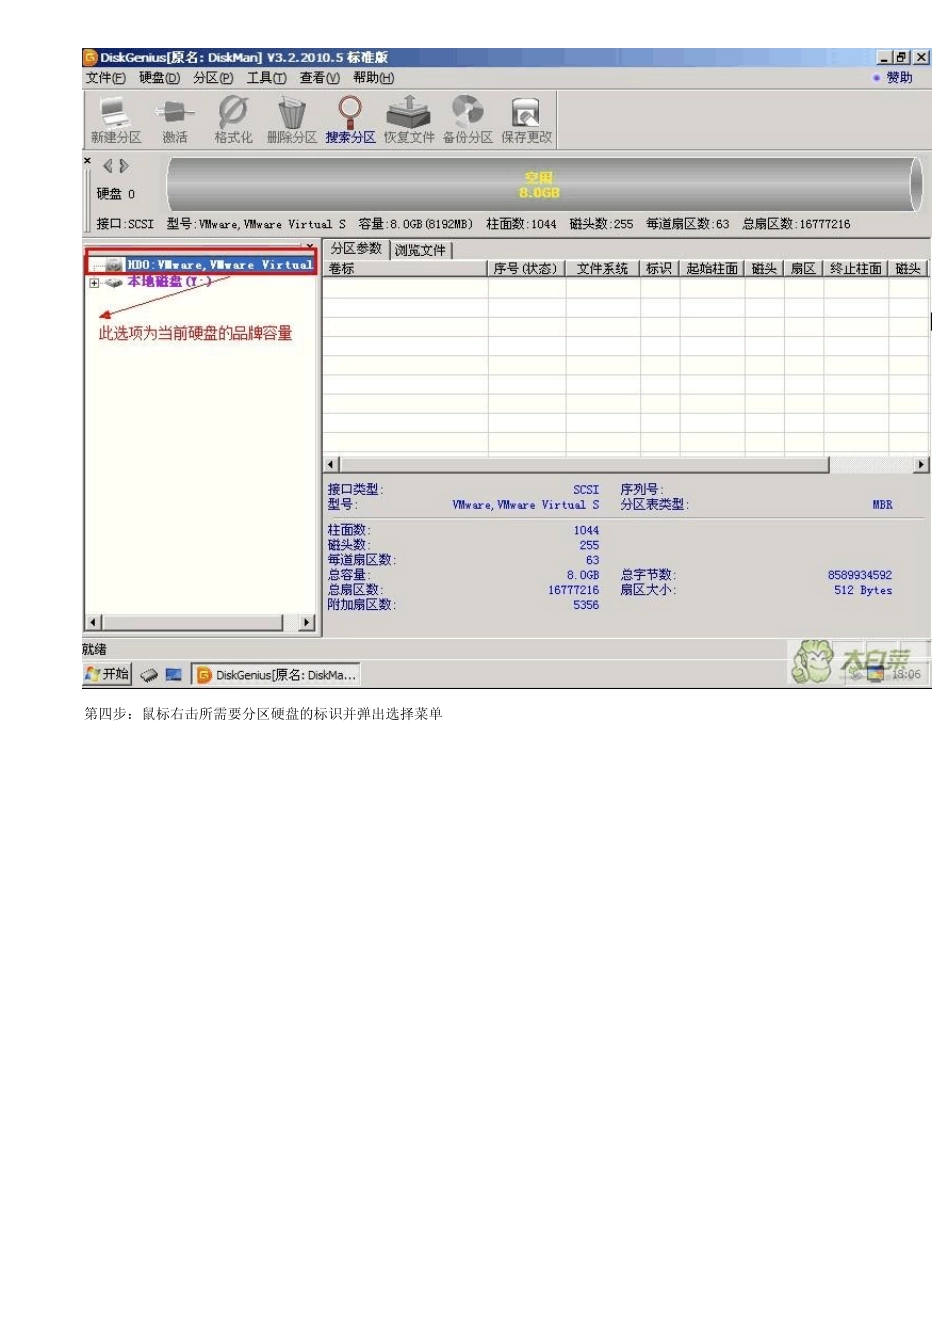Viewport: 950px width, 1344px height.
Task: Click the 删除分区 trash can icon
Action: 291,111
